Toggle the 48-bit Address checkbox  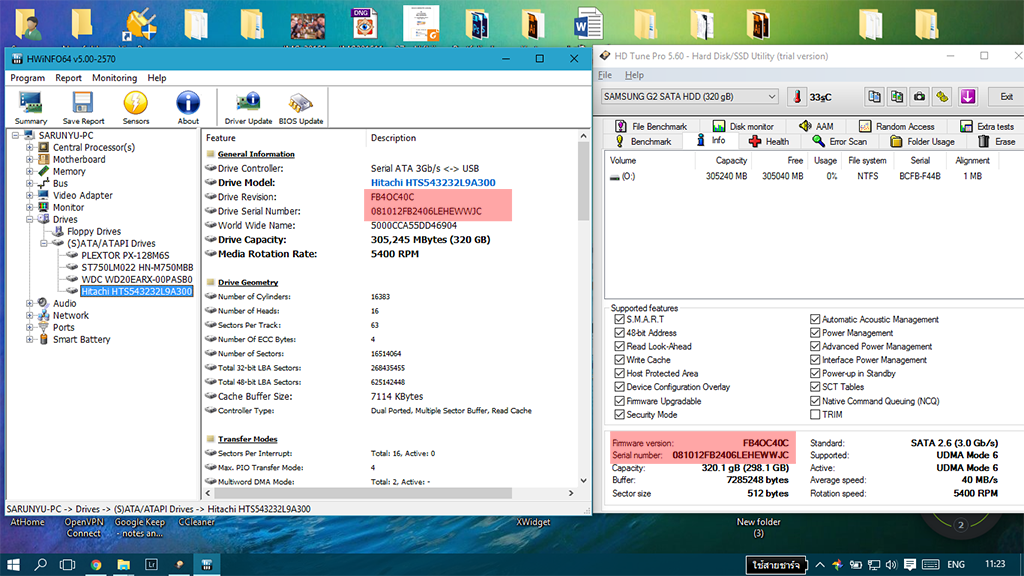619,333
